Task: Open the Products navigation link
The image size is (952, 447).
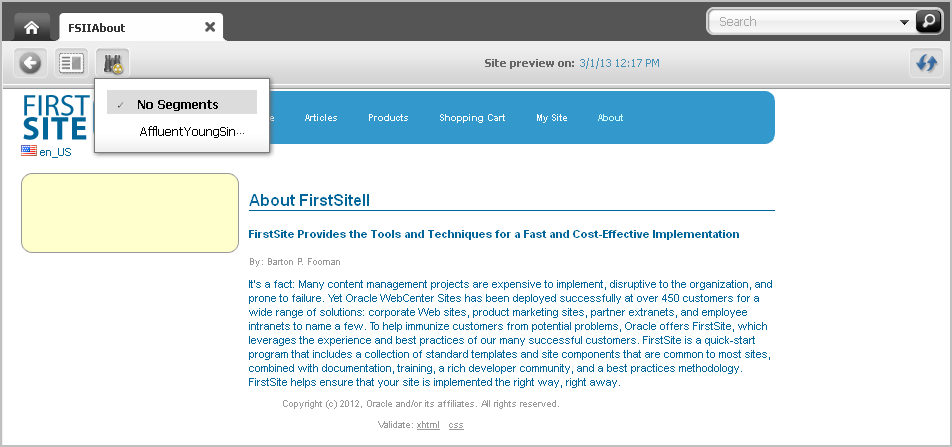Action: [x=388, y=118]
